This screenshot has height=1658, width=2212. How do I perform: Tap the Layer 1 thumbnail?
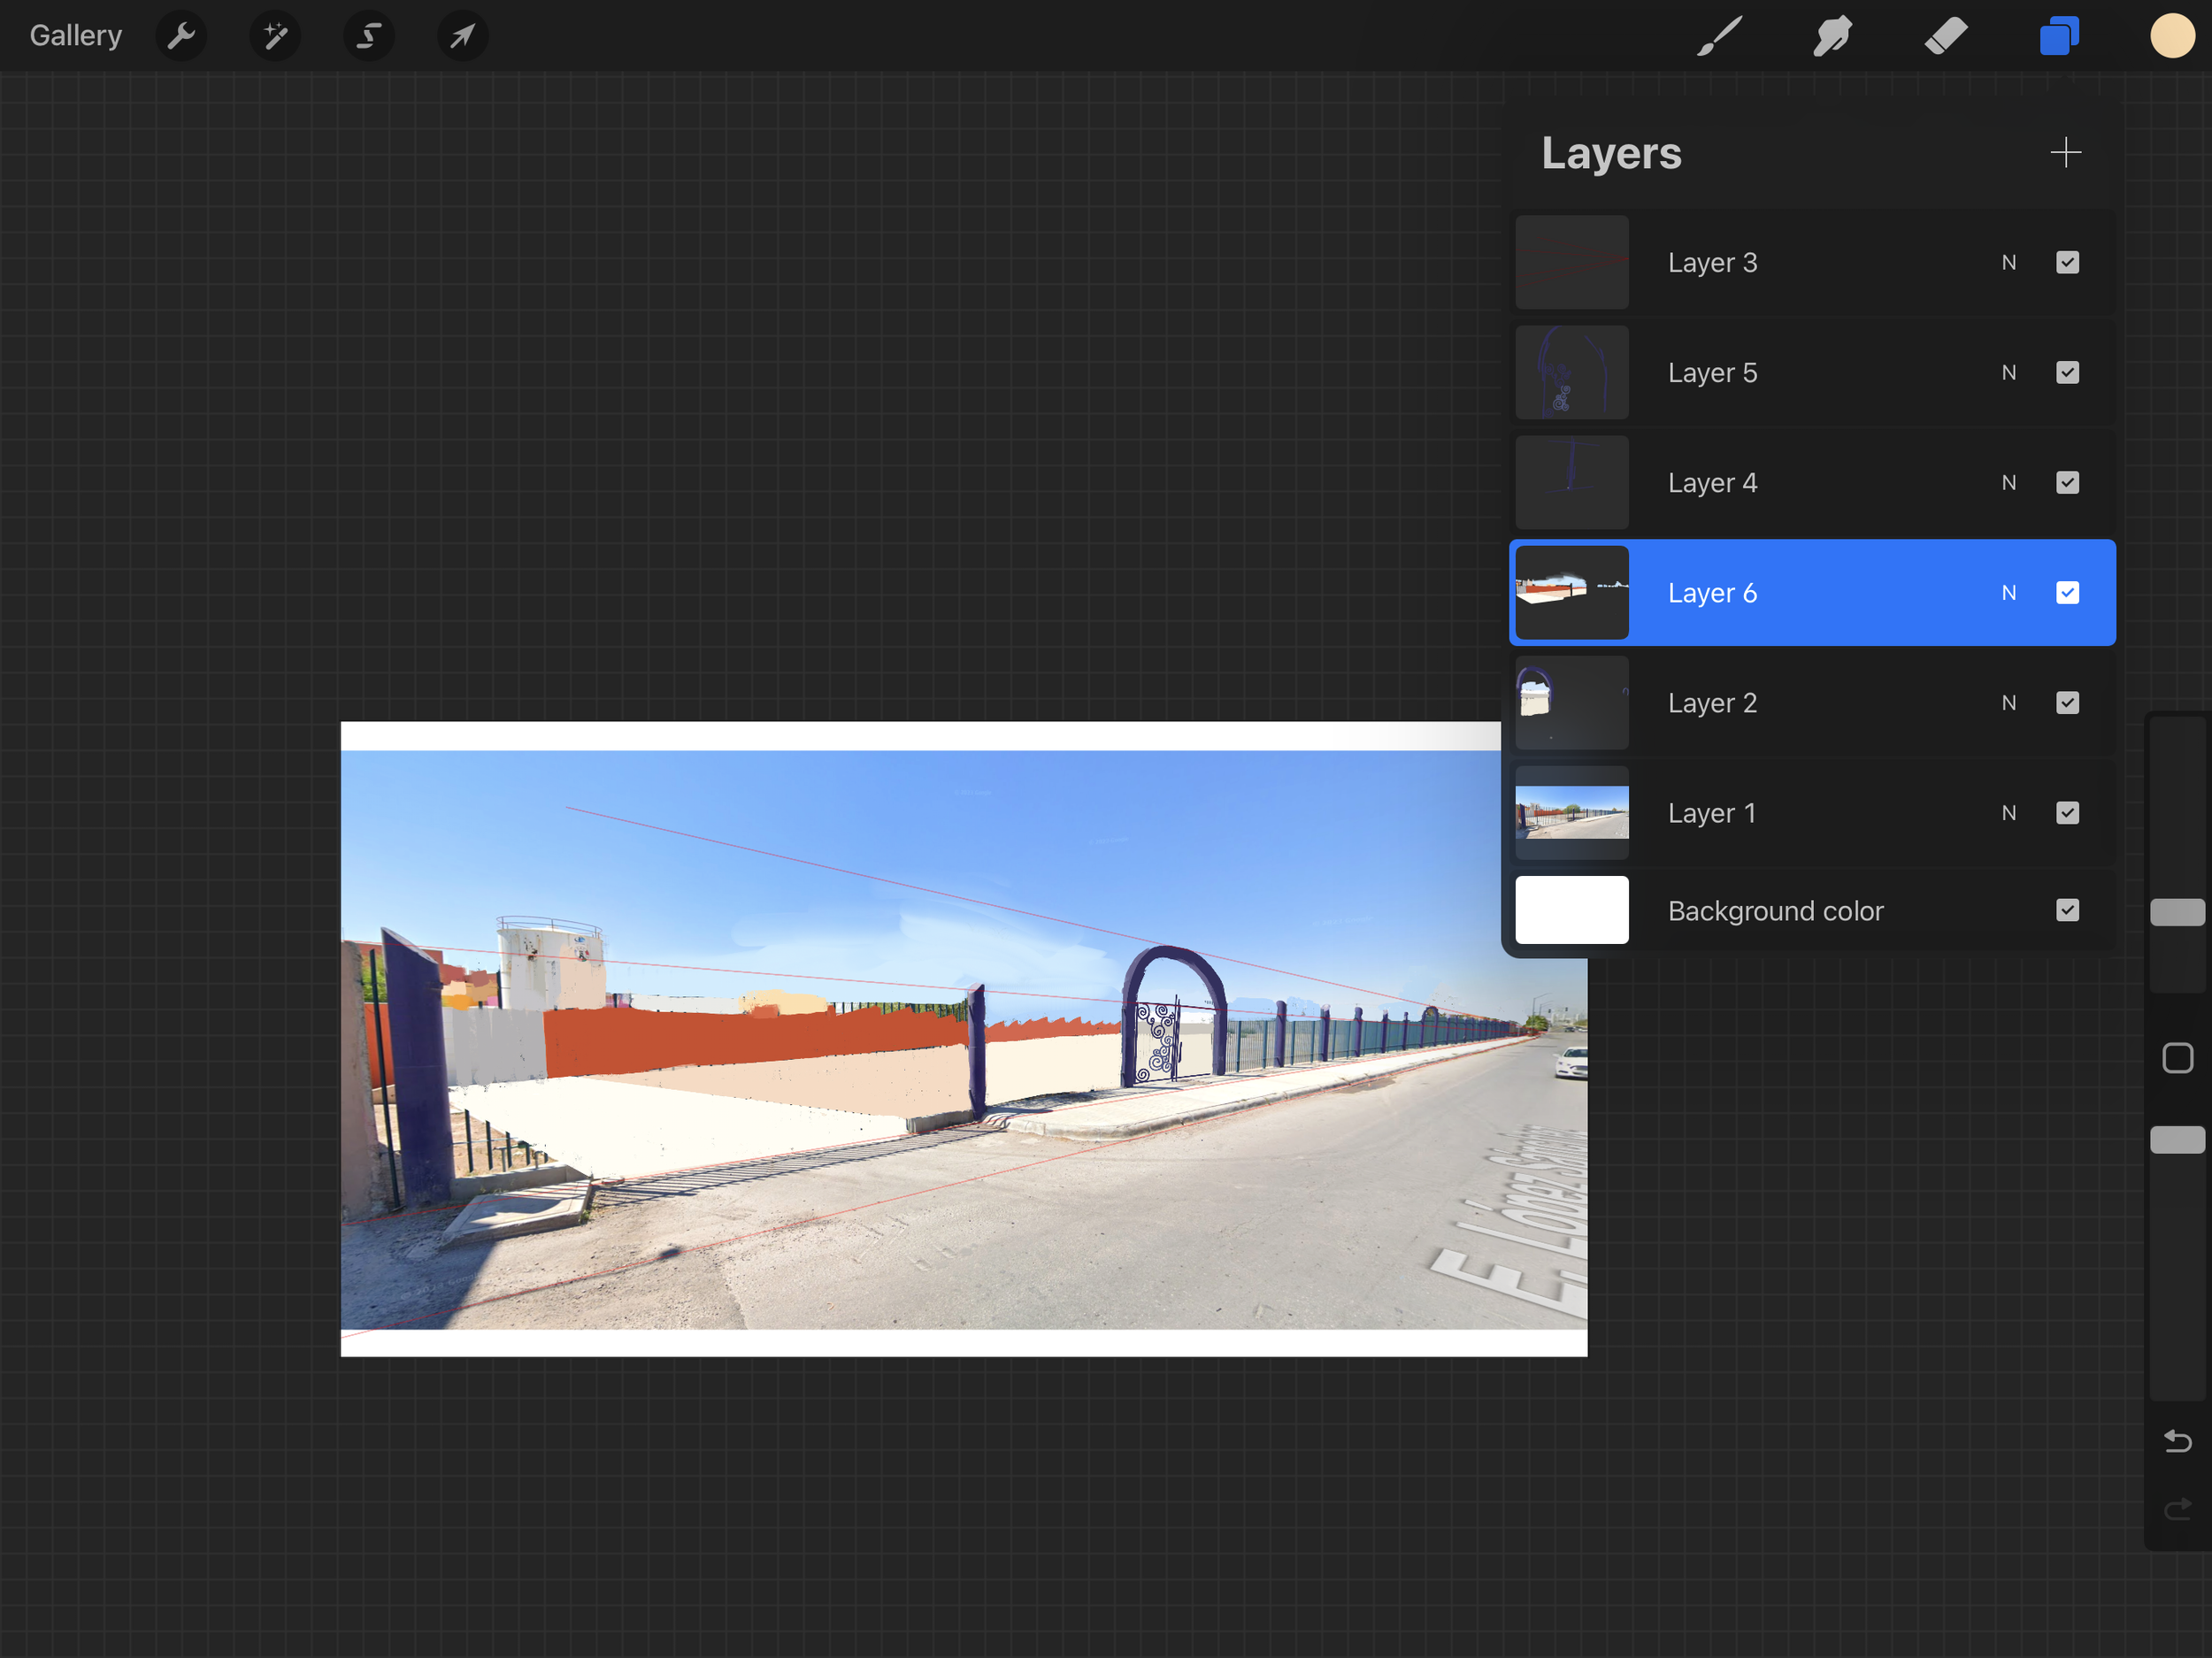[x=1571, y=813]
